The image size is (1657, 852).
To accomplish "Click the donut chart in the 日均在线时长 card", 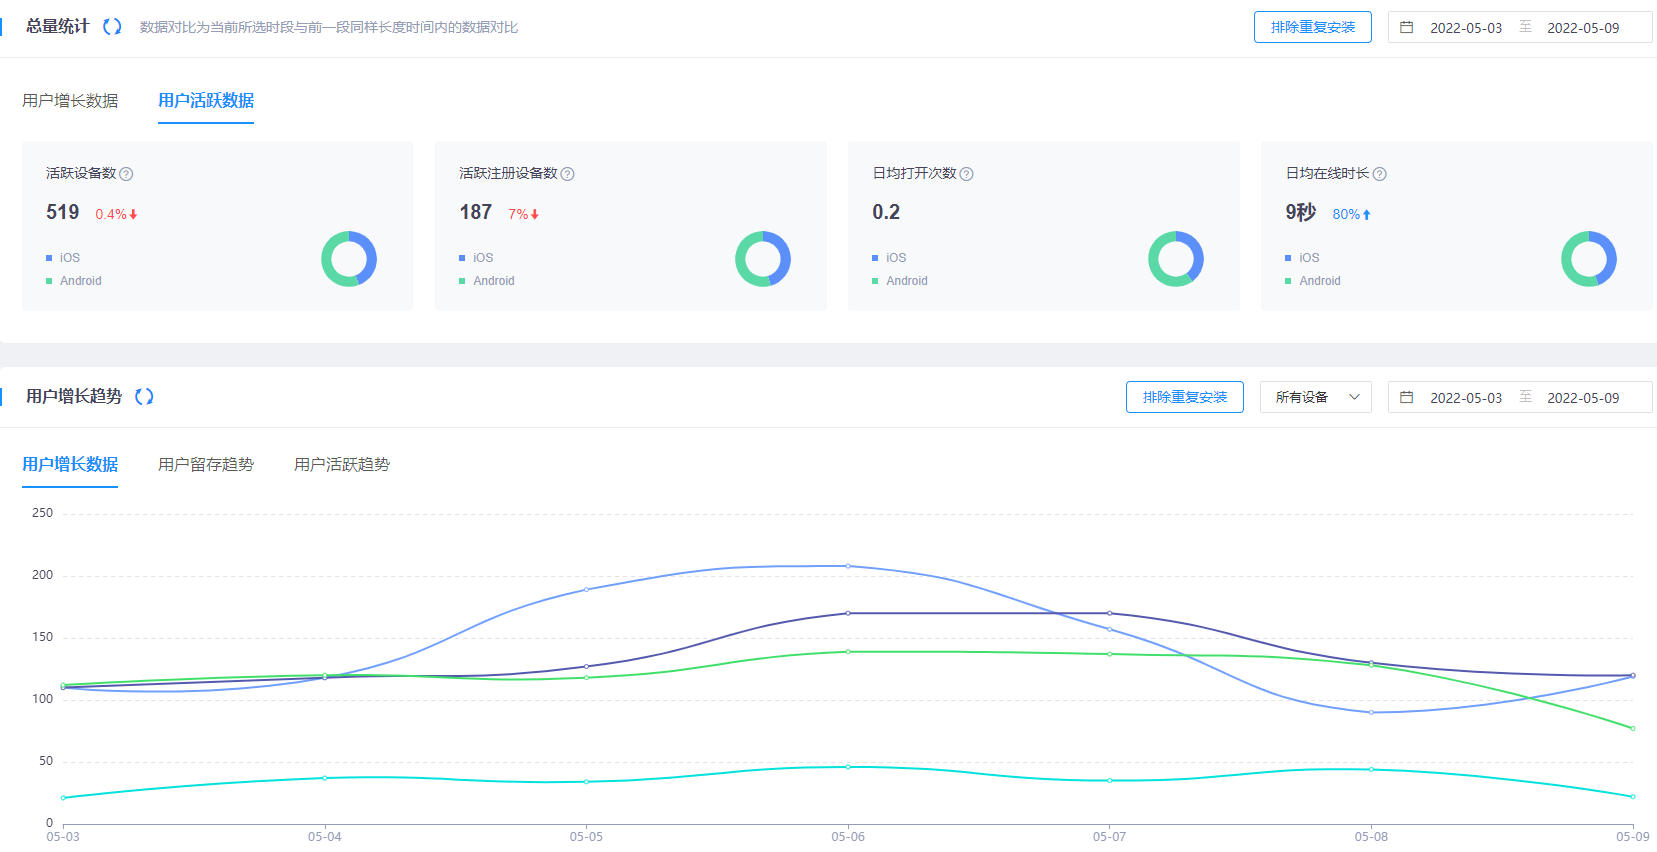I will pyautogui.click(x=1588, y=259).
